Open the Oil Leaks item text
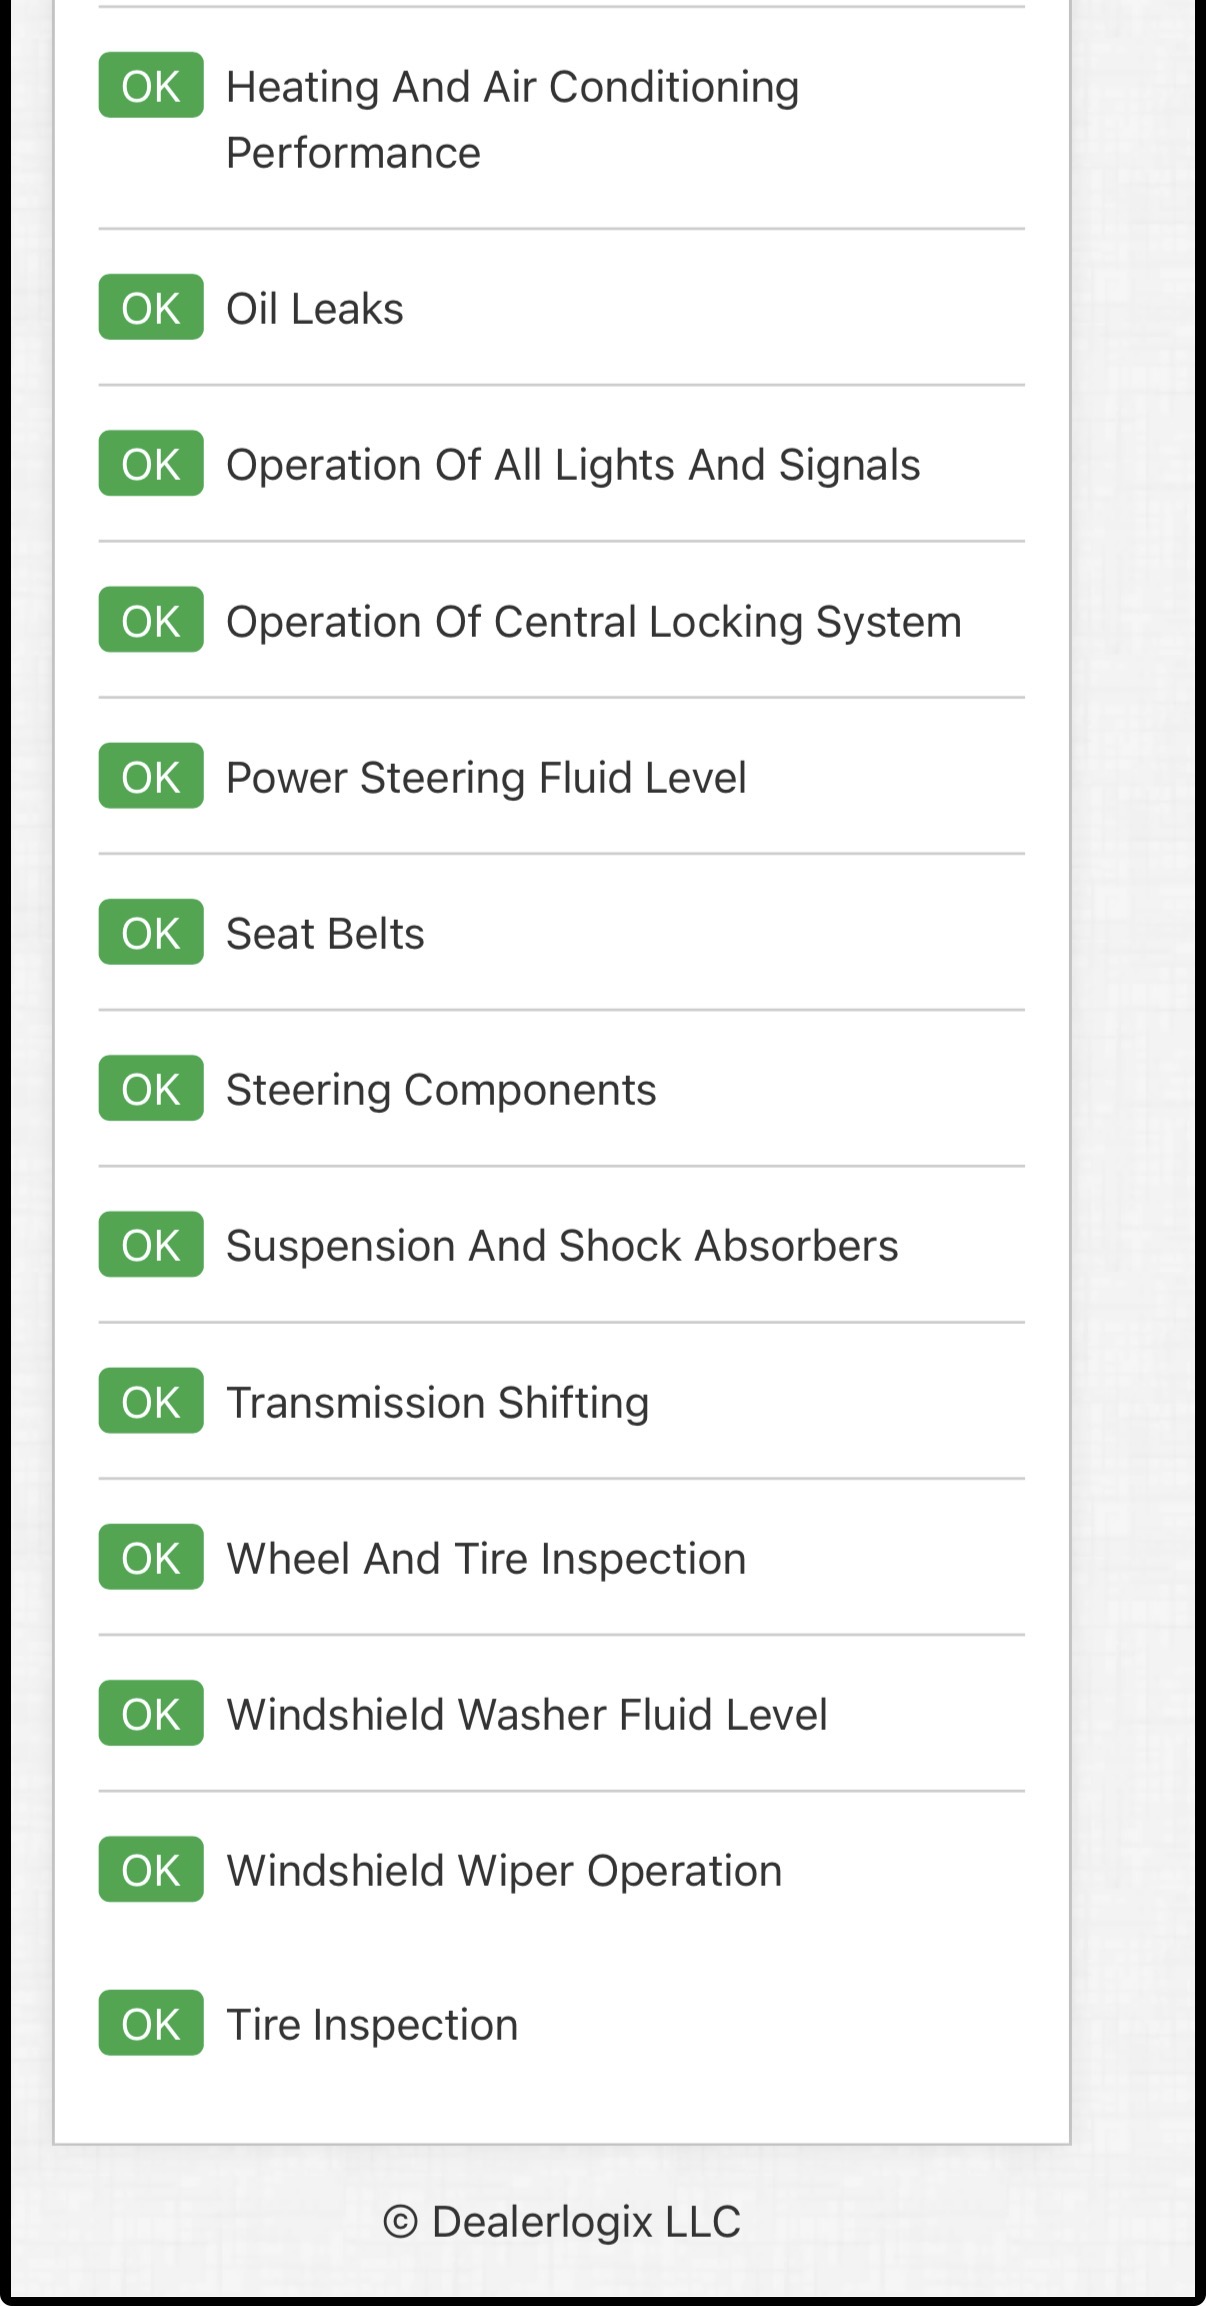 point(315,309)
